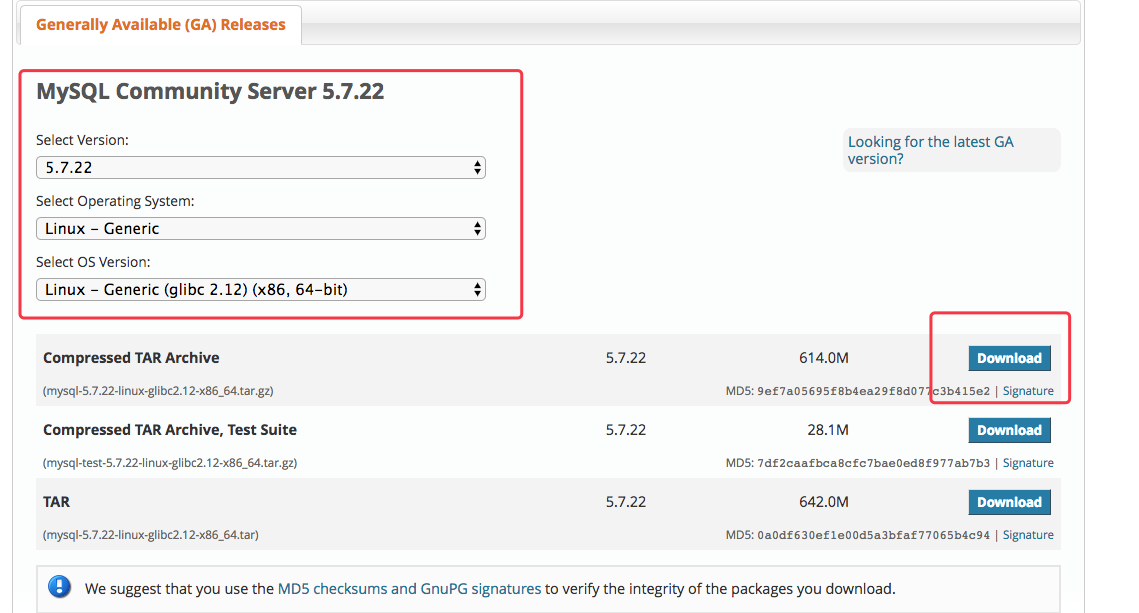
Task: Click the mysql-5.7.22-linux-glibc2.12-x86_64.tar filename
Action: click(151, 535)
